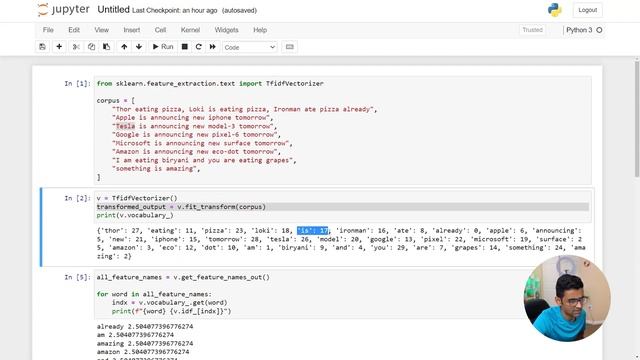Viewport: 640px width, 360px height.
Task: Click the page vertical scrollbar
Action: tap(637, 118)
